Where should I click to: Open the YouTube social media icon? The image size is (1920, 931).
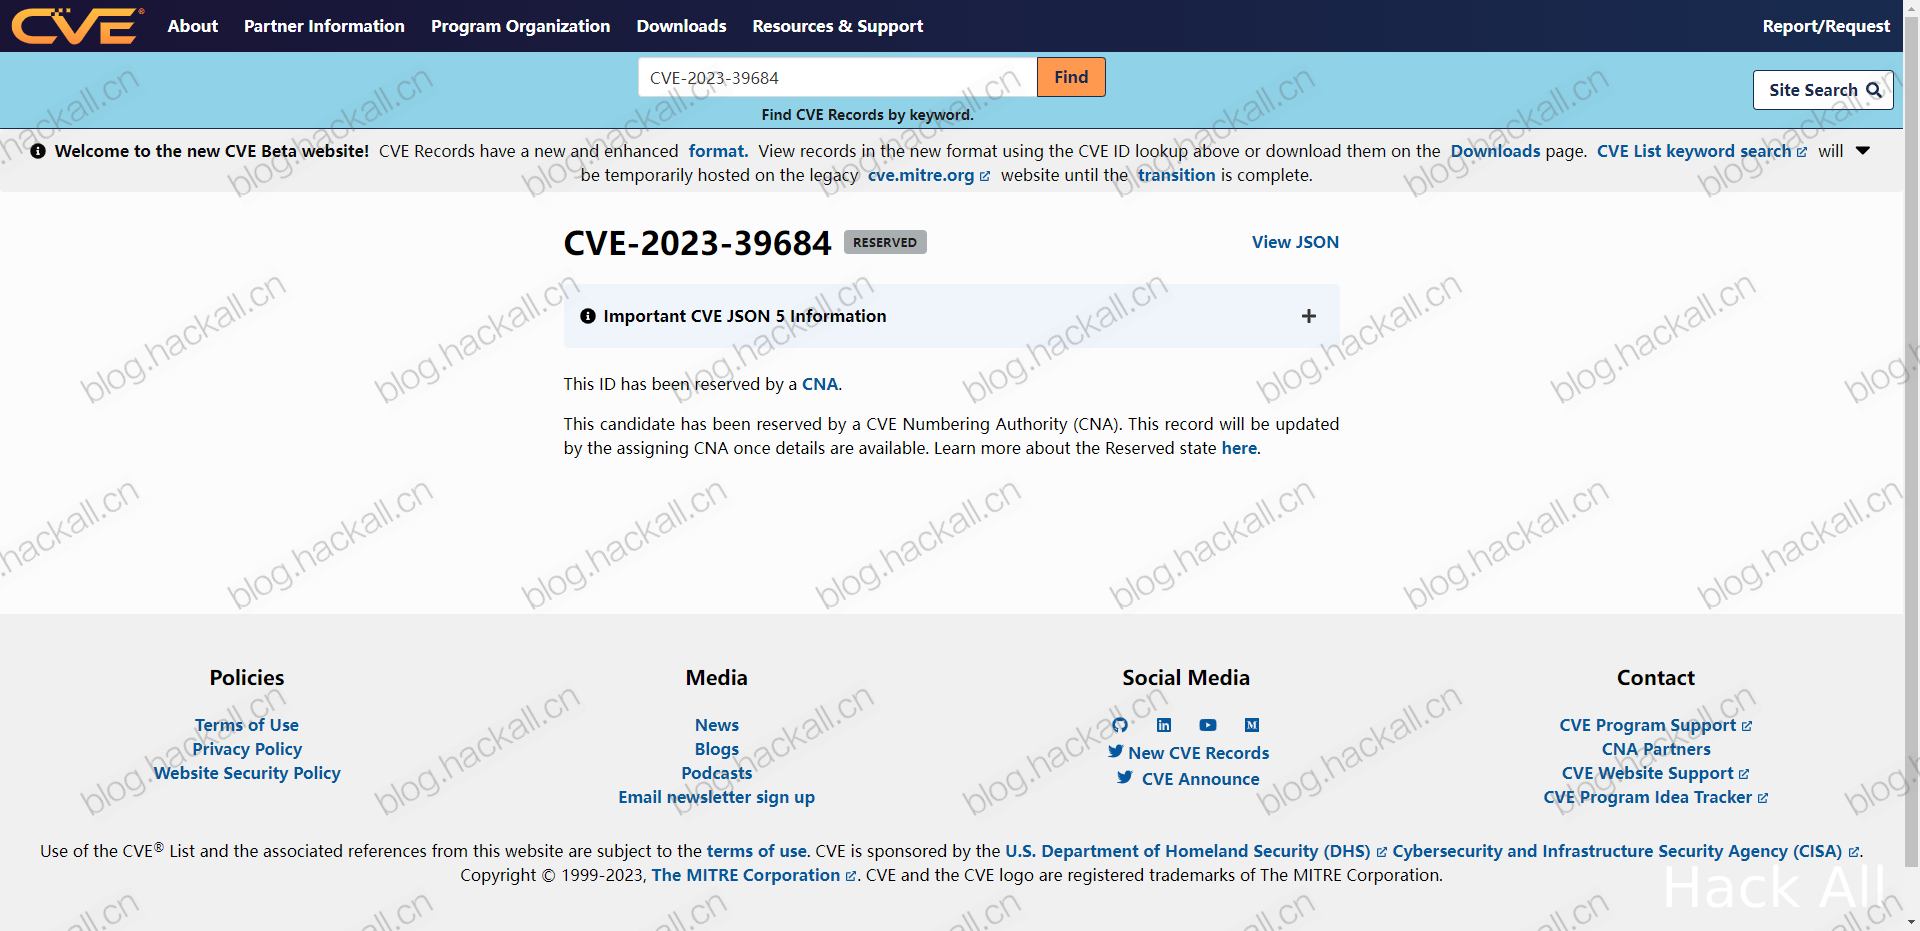pos(1208,725)
